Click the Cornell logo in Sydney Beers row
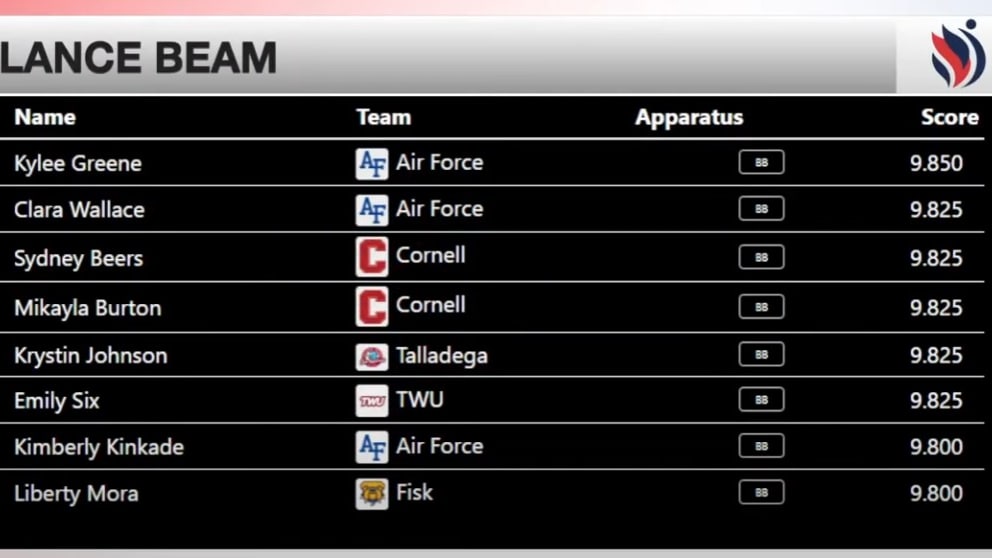 (x=372, y=257)
